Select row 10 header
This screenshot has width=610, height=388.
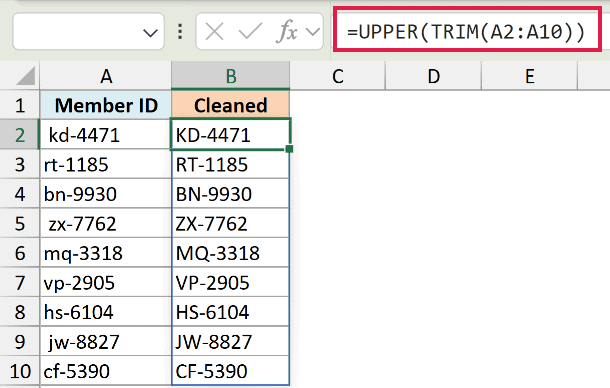20,371
